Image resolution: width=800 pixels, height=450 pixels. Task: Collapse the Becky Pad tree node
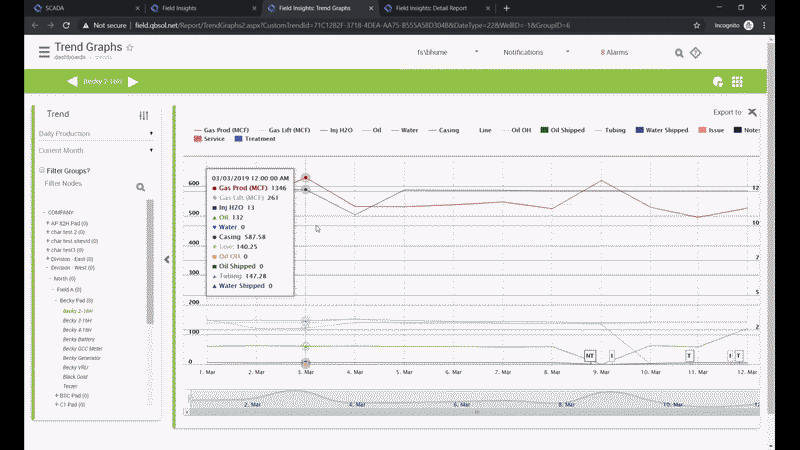click(57, 301)
